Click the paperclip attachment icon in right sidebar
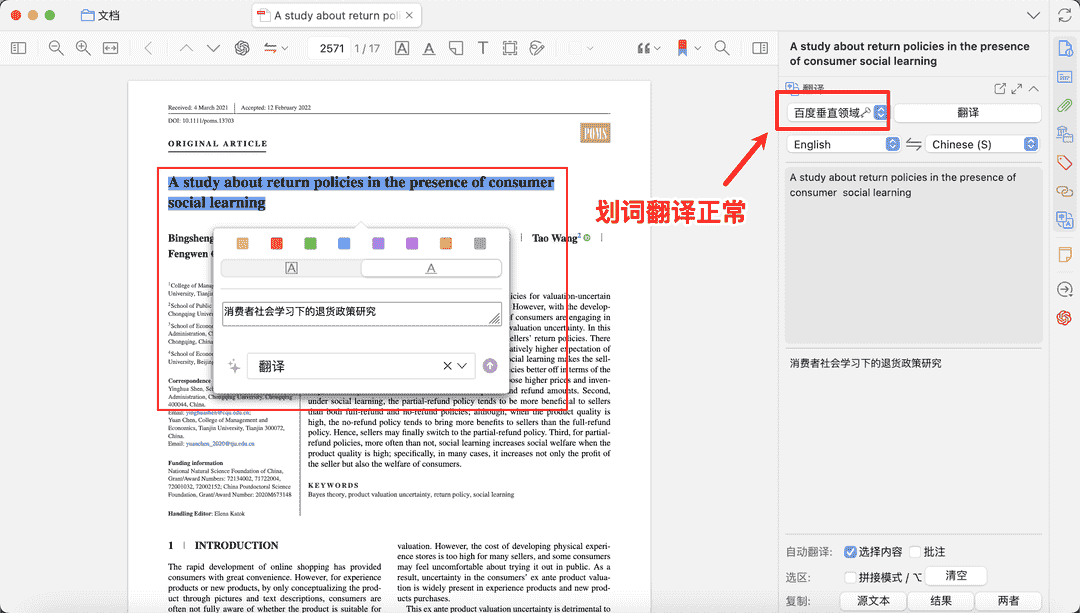The width and height of the screenshot is (1080, 613). 1063,105
